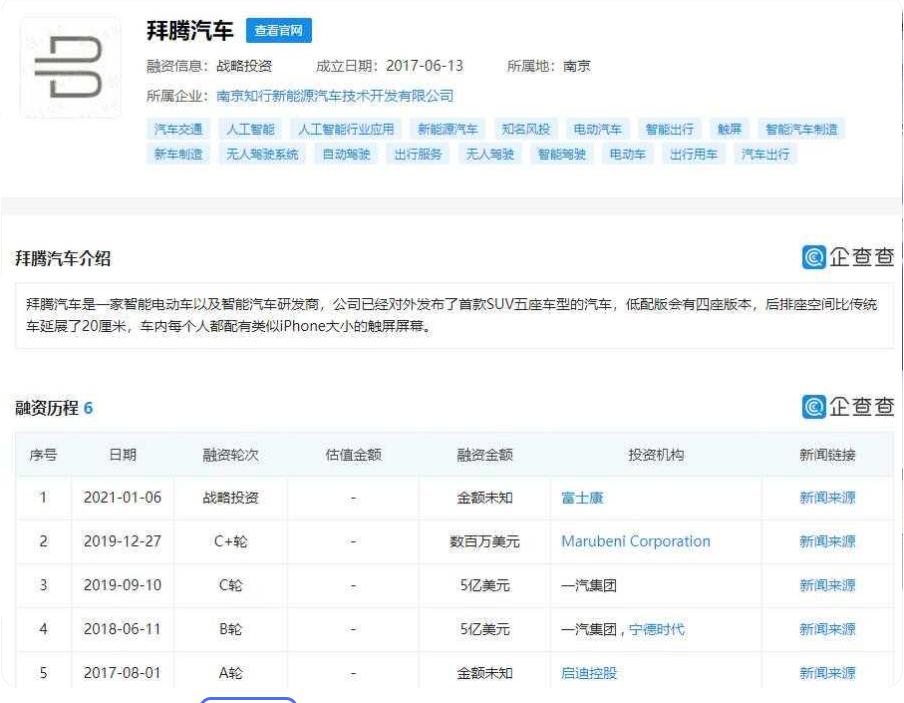Select the 智能出行 tag
This screenshot has height=703, width=904.
[x=669, y=129]
